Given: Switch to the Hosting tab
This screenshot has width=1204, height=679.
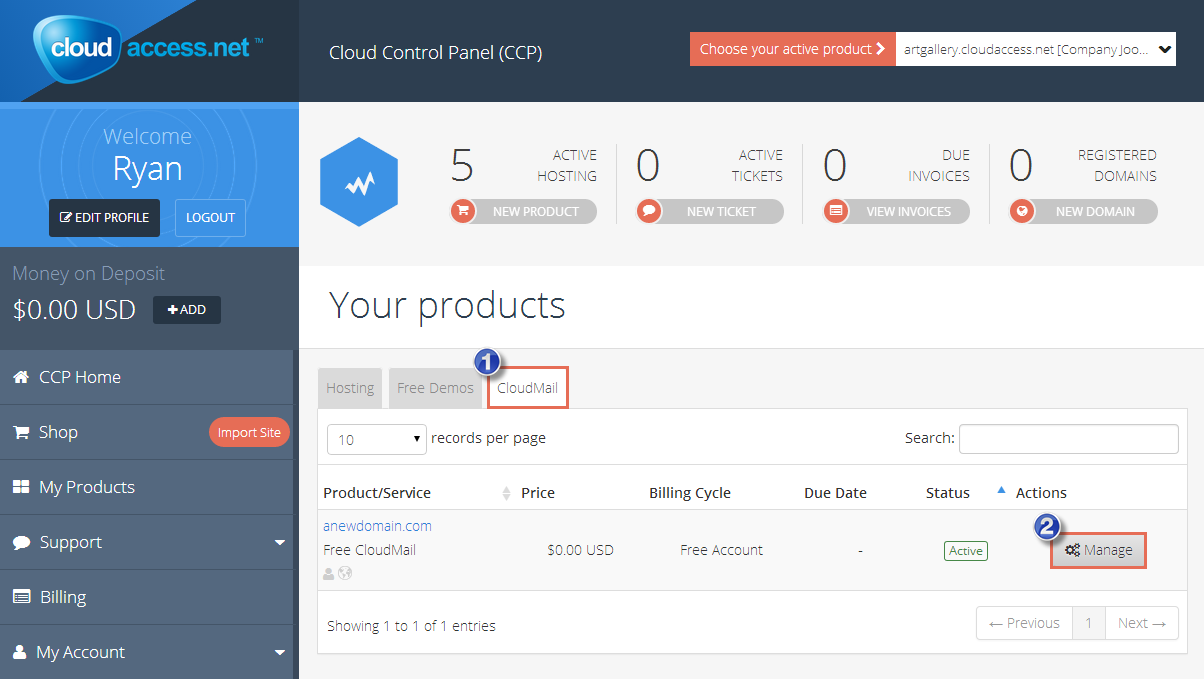Looking at the screenshot, I should 350,388.
